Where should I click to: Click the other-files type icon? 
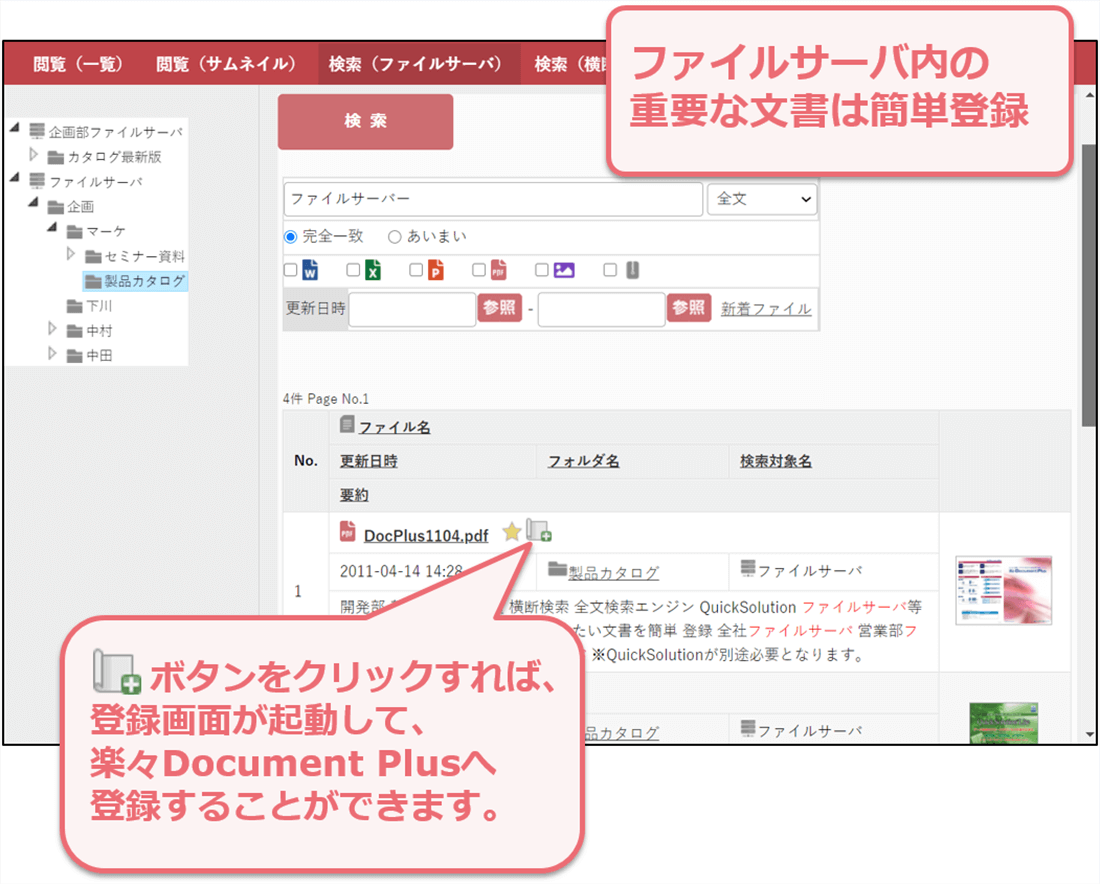click(x=632, y=269)
